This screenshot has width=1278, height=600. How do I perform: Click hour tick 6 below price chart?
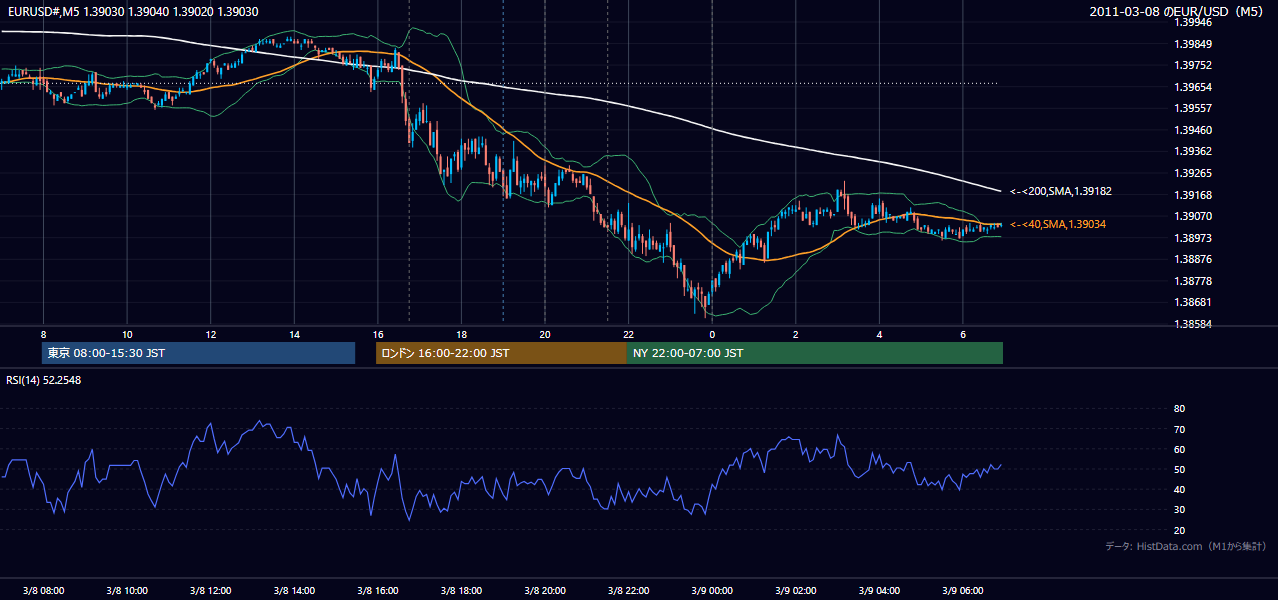tap(962, 334)
